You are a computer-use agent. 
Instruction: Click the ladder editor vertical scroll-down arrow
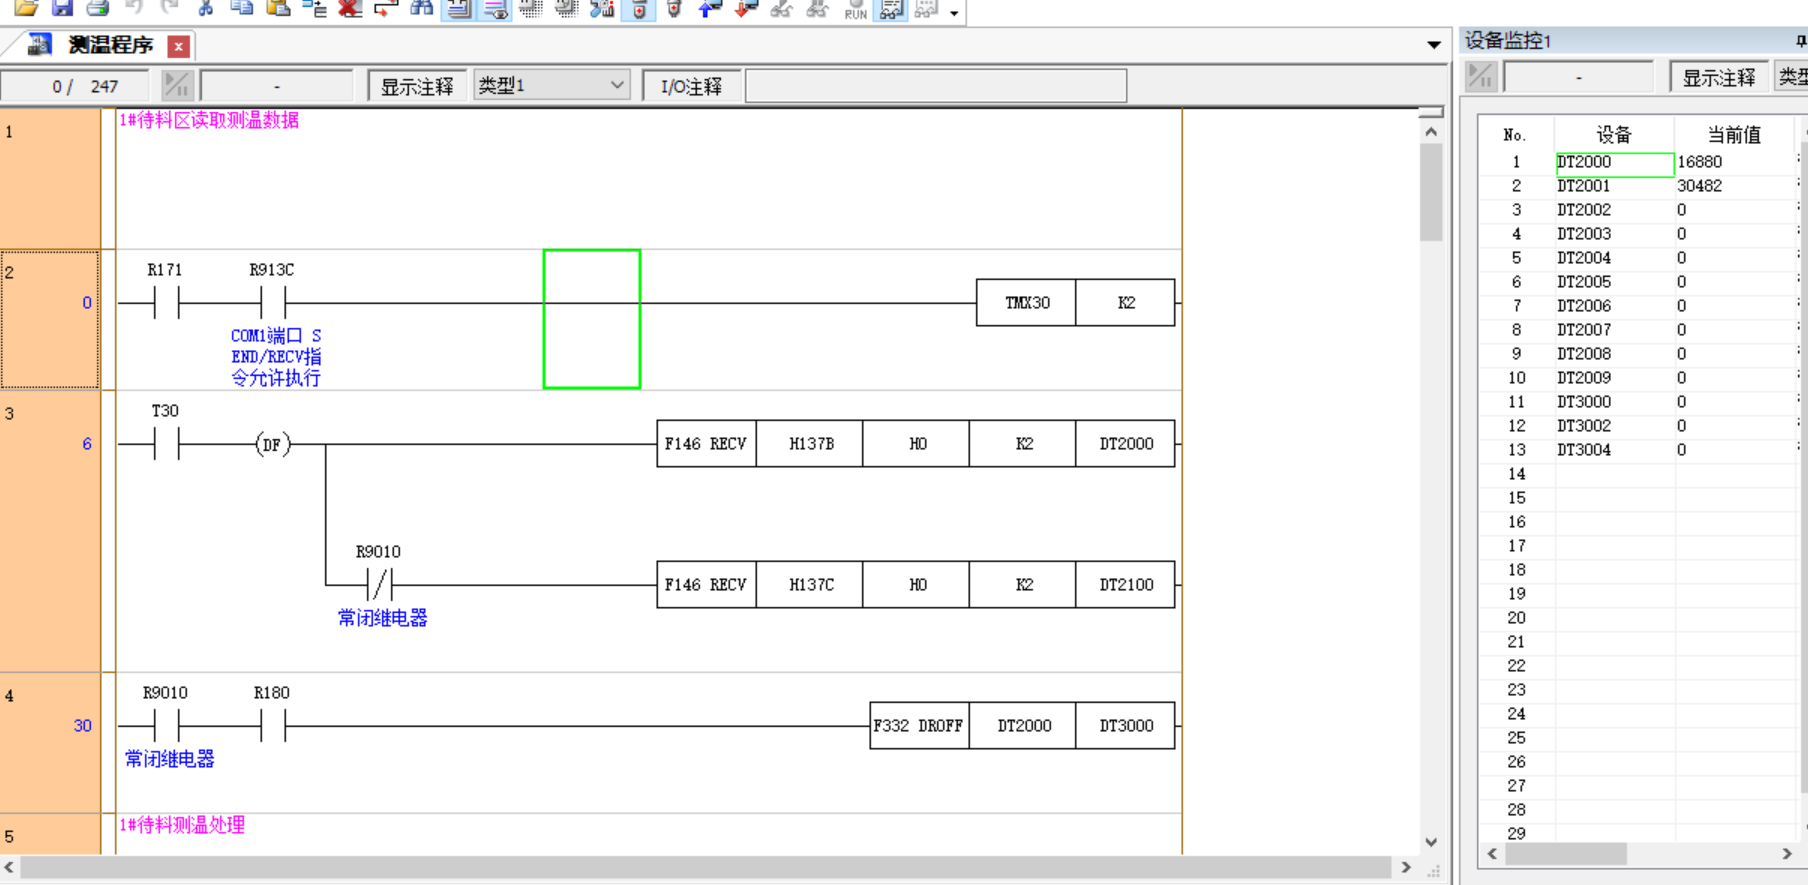pyautogui.click(x=1431, y=842)
